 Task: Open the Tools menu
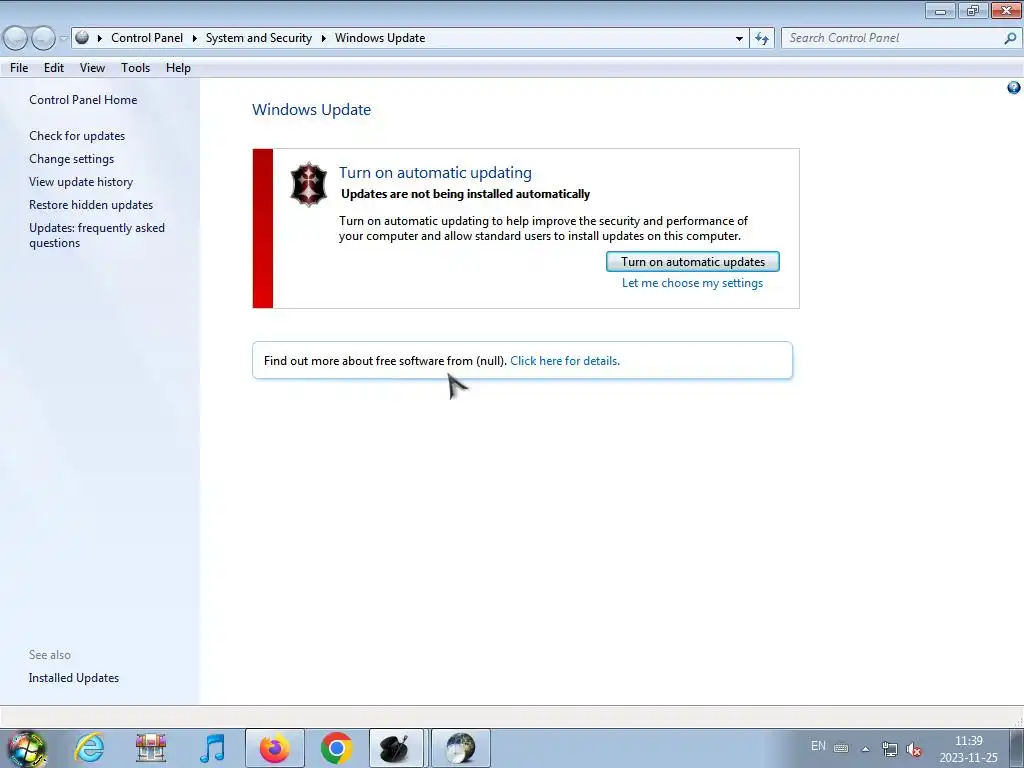click(x=135, y=68)
